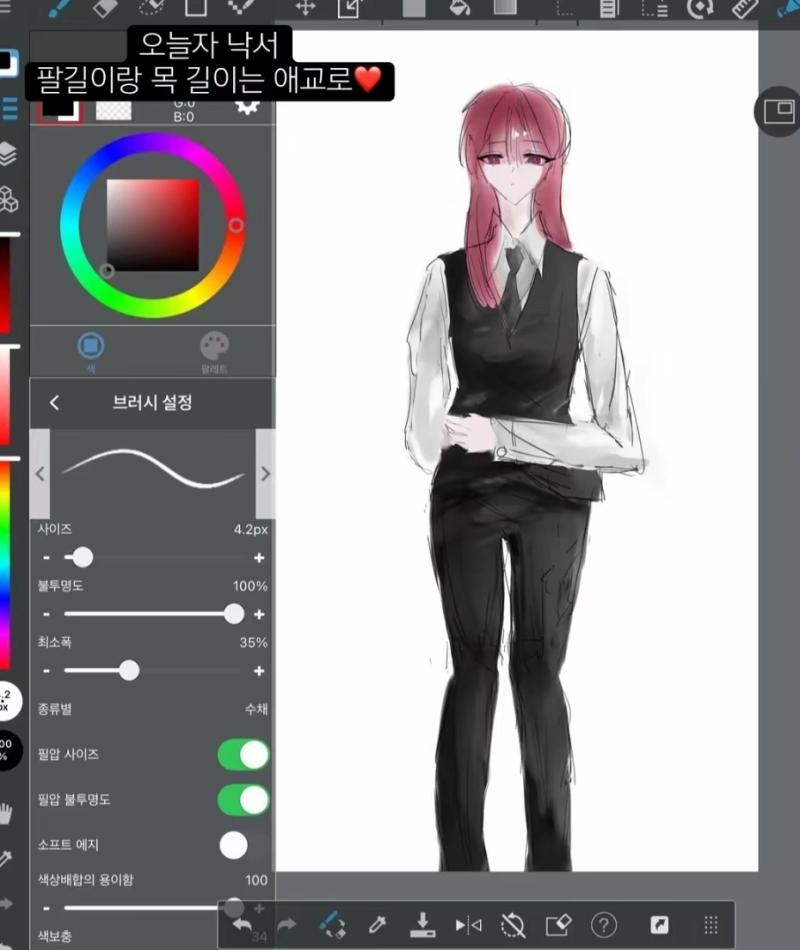Select the Bucket fill tool
800x950 pixels.
tap(460, 7)
